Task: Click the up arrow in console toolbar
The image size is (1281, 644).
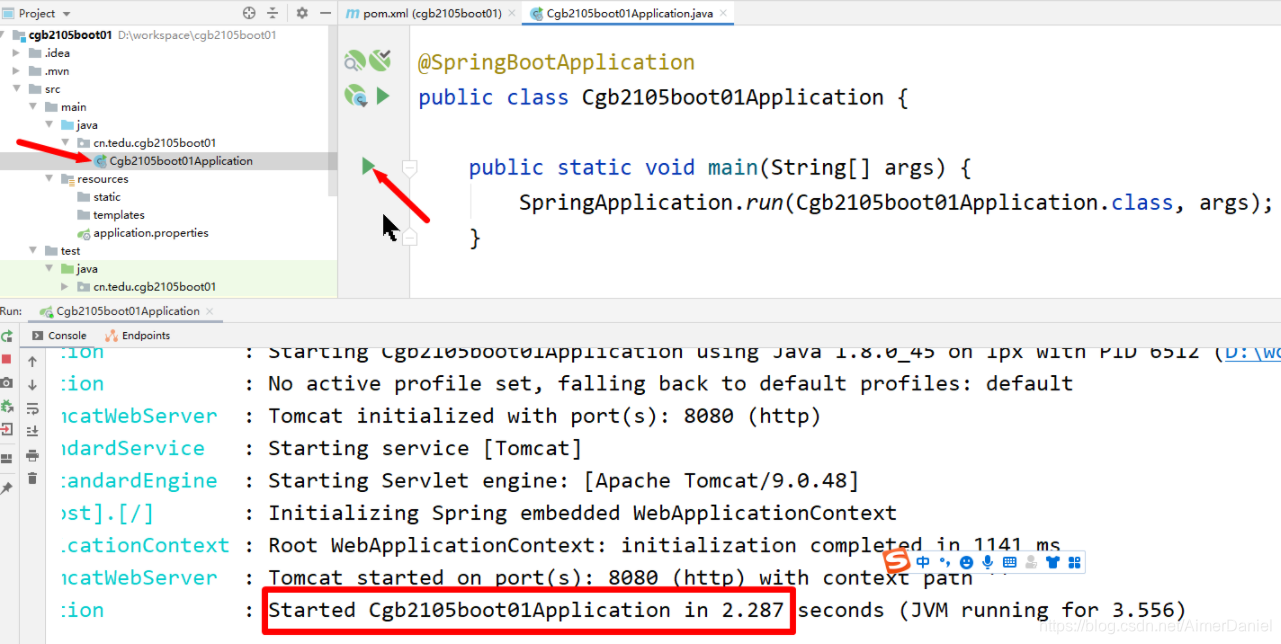Action: (32, 361)
